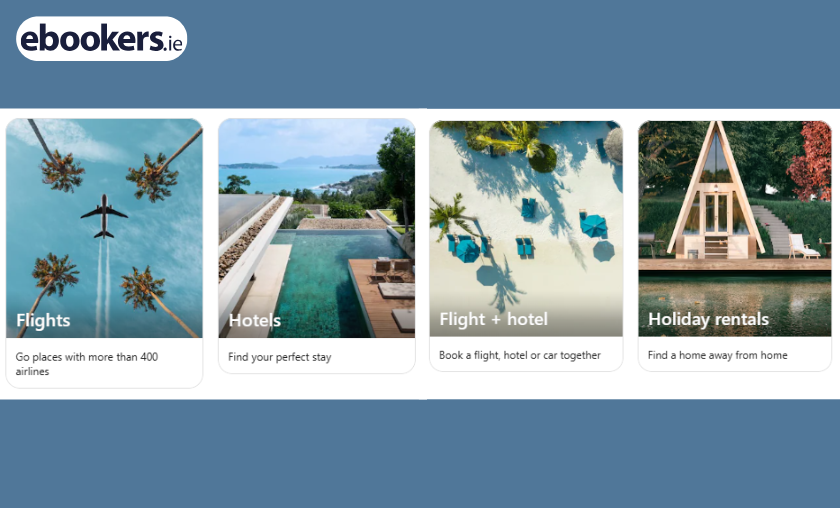Select the Flight + hotel card heading
840x508 pixels.
coord(493,319)
